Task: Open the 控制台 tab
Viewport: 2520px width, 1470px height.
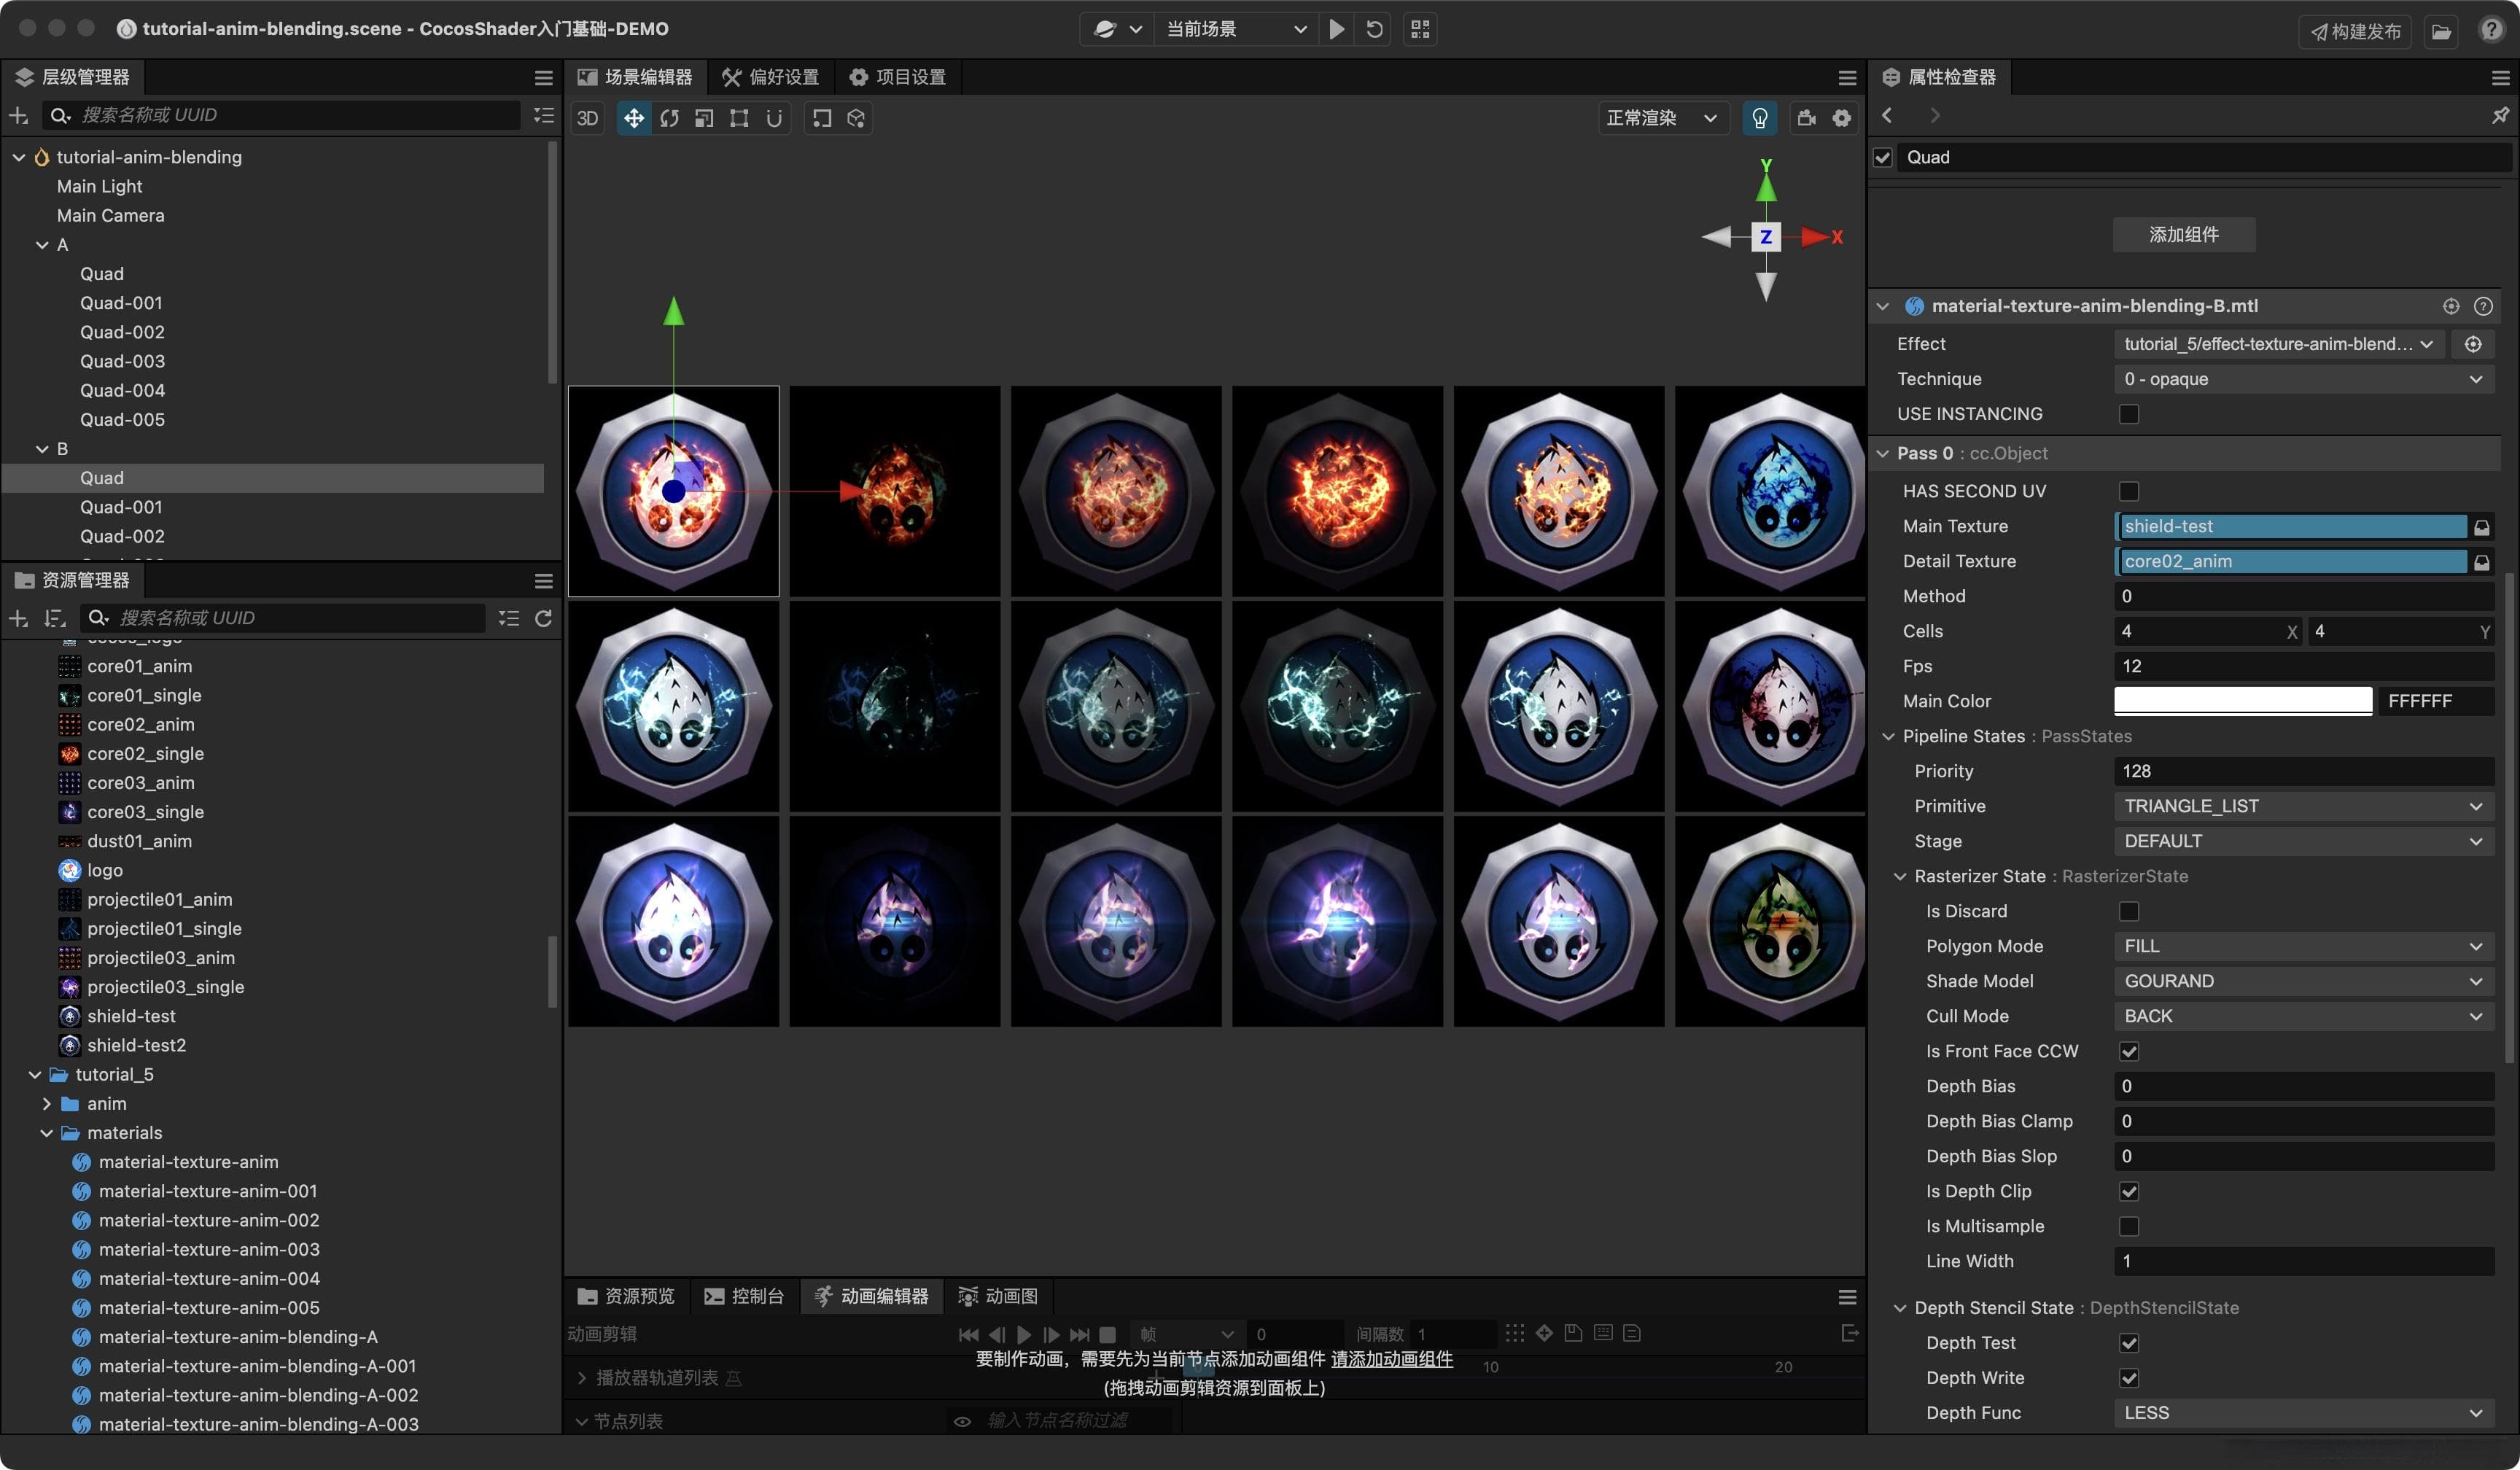Action: click(744, 1297)
